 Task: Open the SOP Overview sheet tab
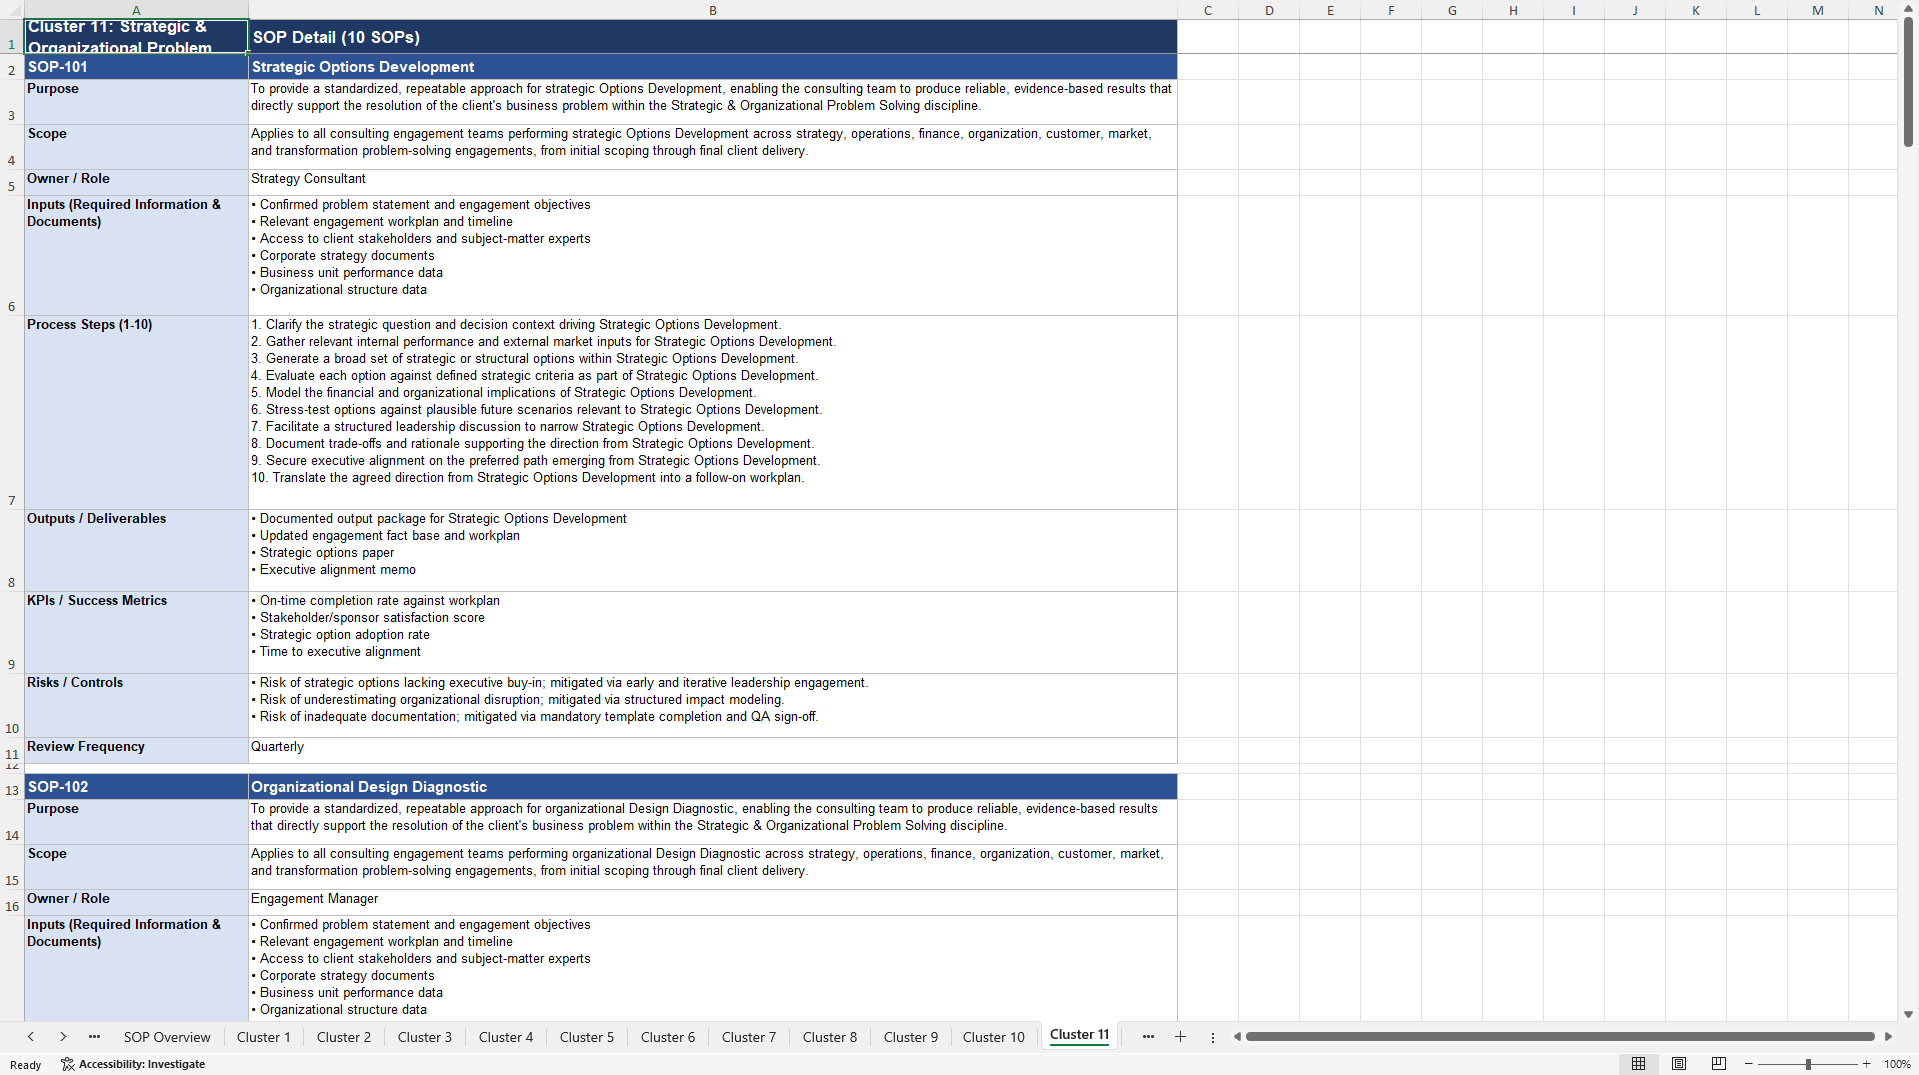pyautogui.click(x=167, y=1037)
